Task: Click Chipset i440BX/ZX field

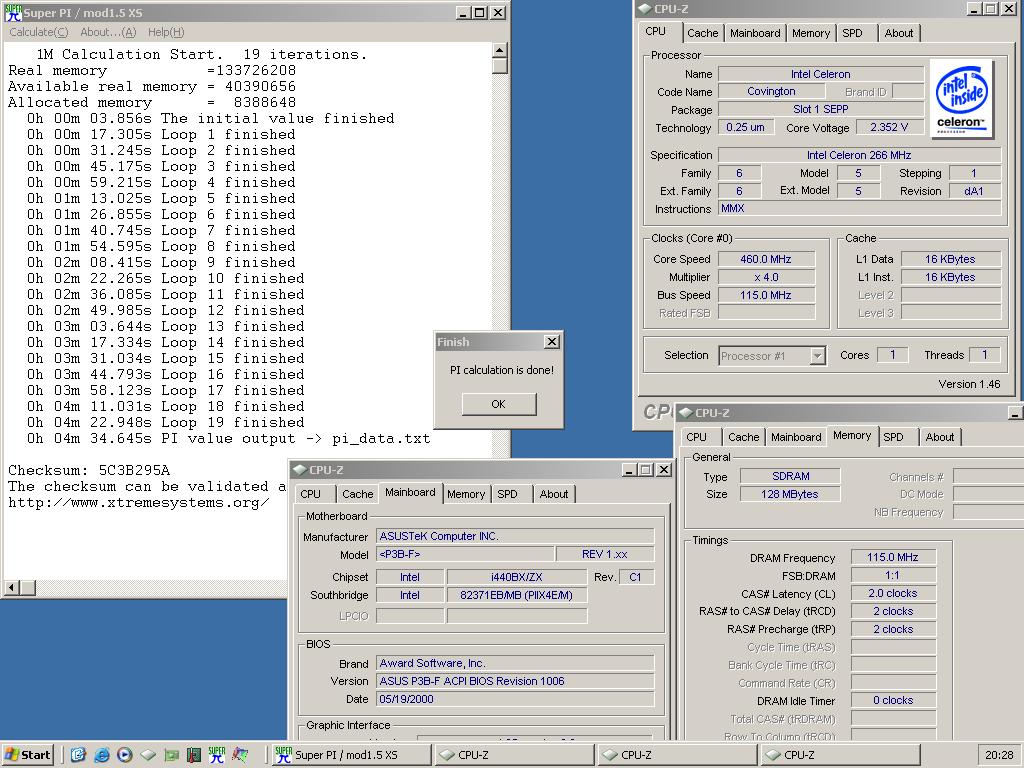Action: (x=517, y=577)
